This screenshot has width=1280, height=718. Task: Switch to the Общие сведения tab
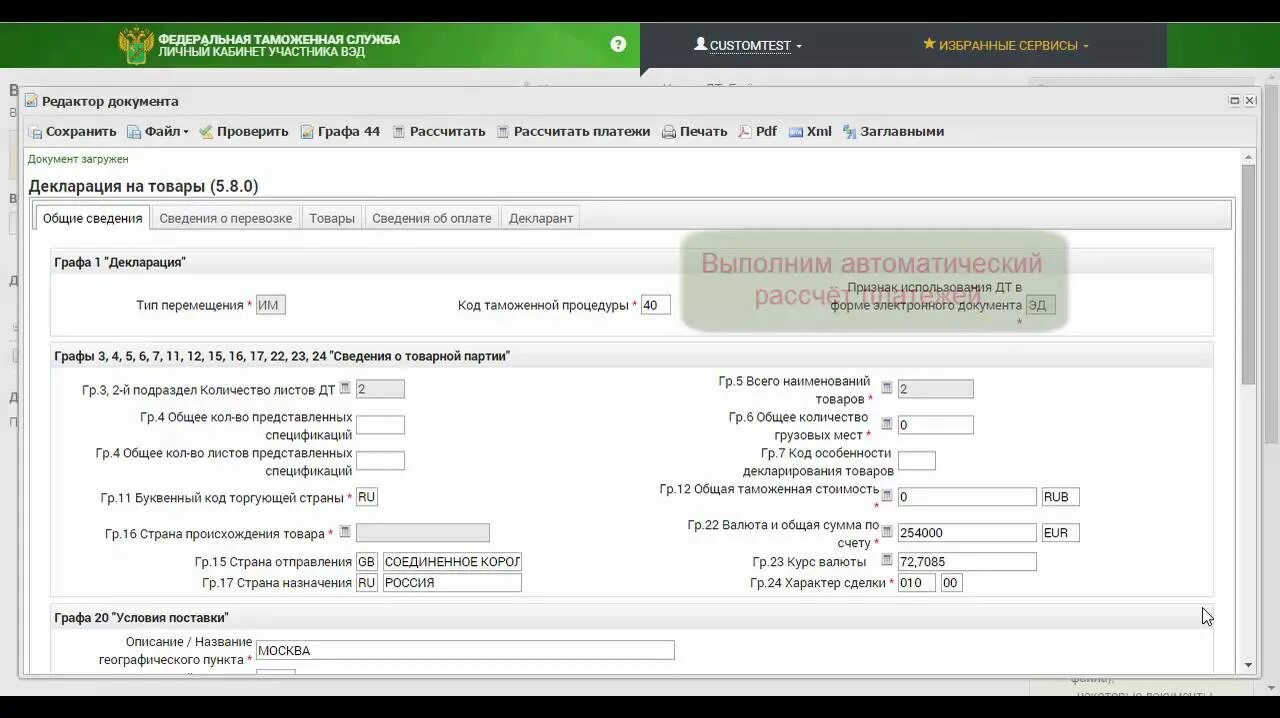coord(92,218)
